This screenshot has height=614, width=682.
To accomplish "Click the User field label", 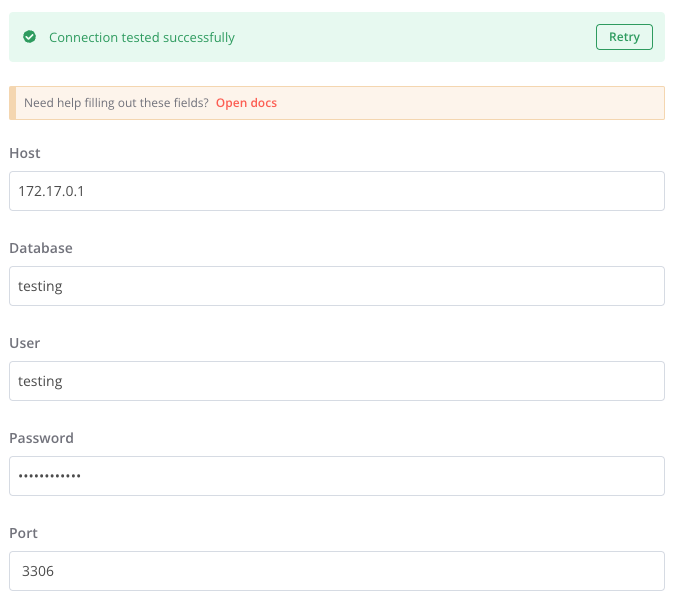I will click(x=25, y=343).
